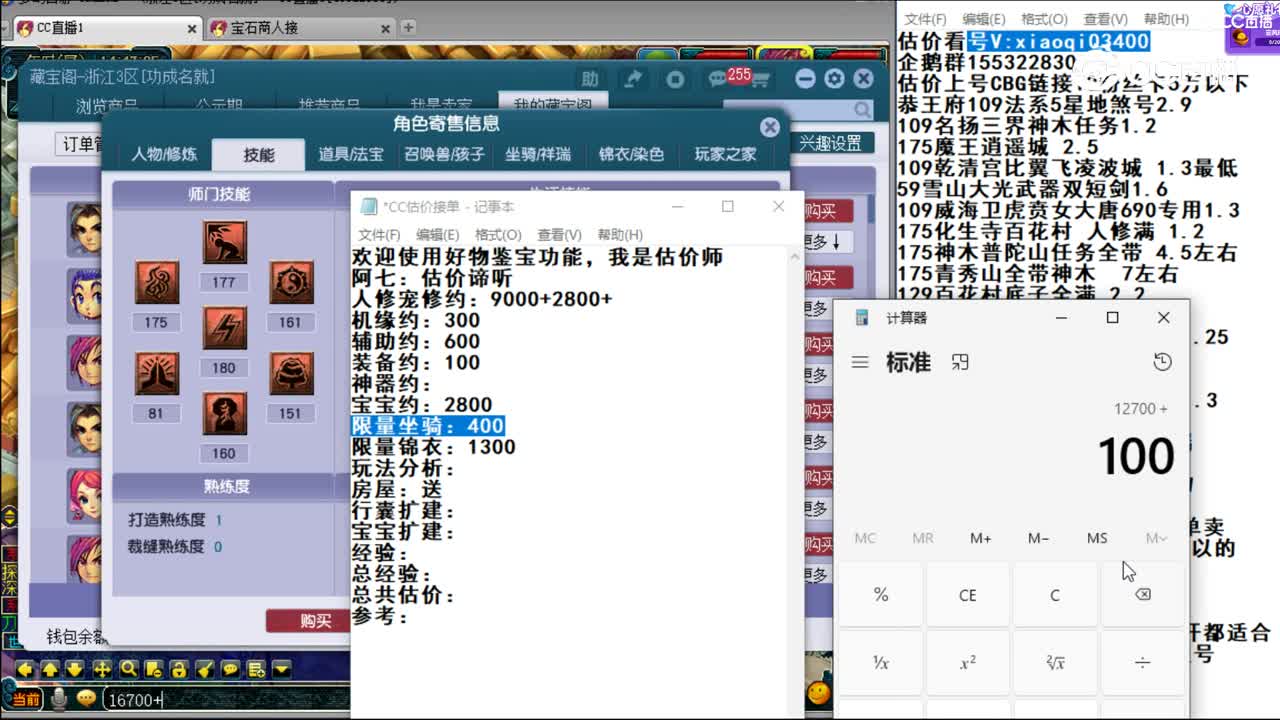Click 兴趣设置 button

click(830, 143)
